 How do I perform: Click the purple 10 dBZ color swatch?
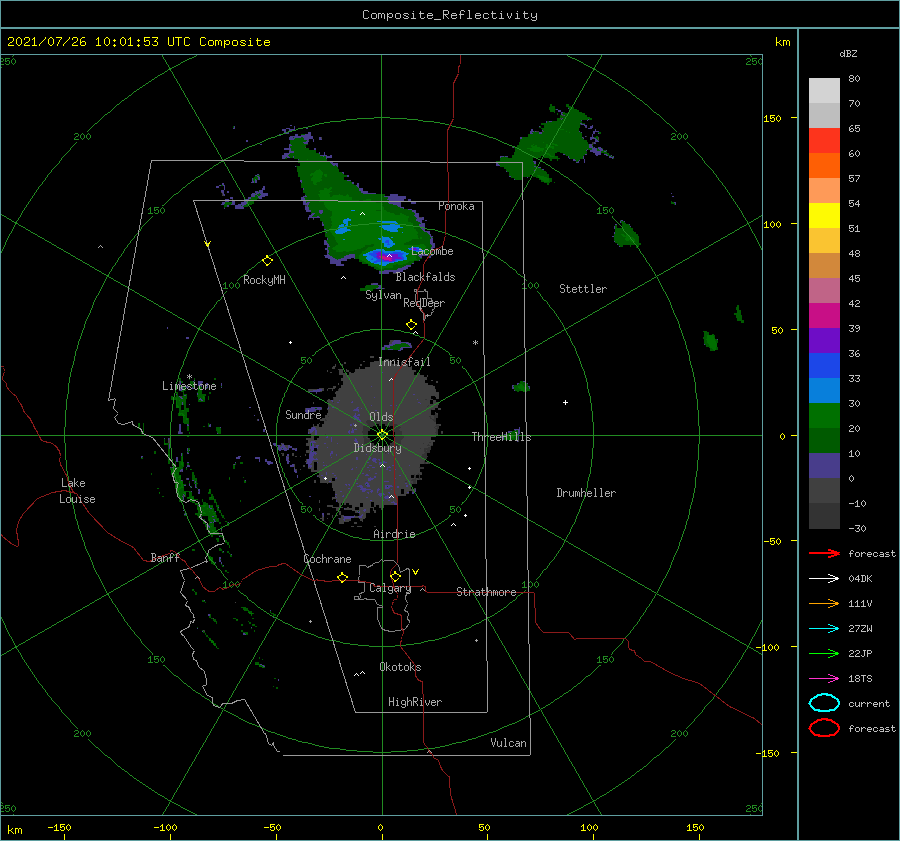tap(824, 466)
